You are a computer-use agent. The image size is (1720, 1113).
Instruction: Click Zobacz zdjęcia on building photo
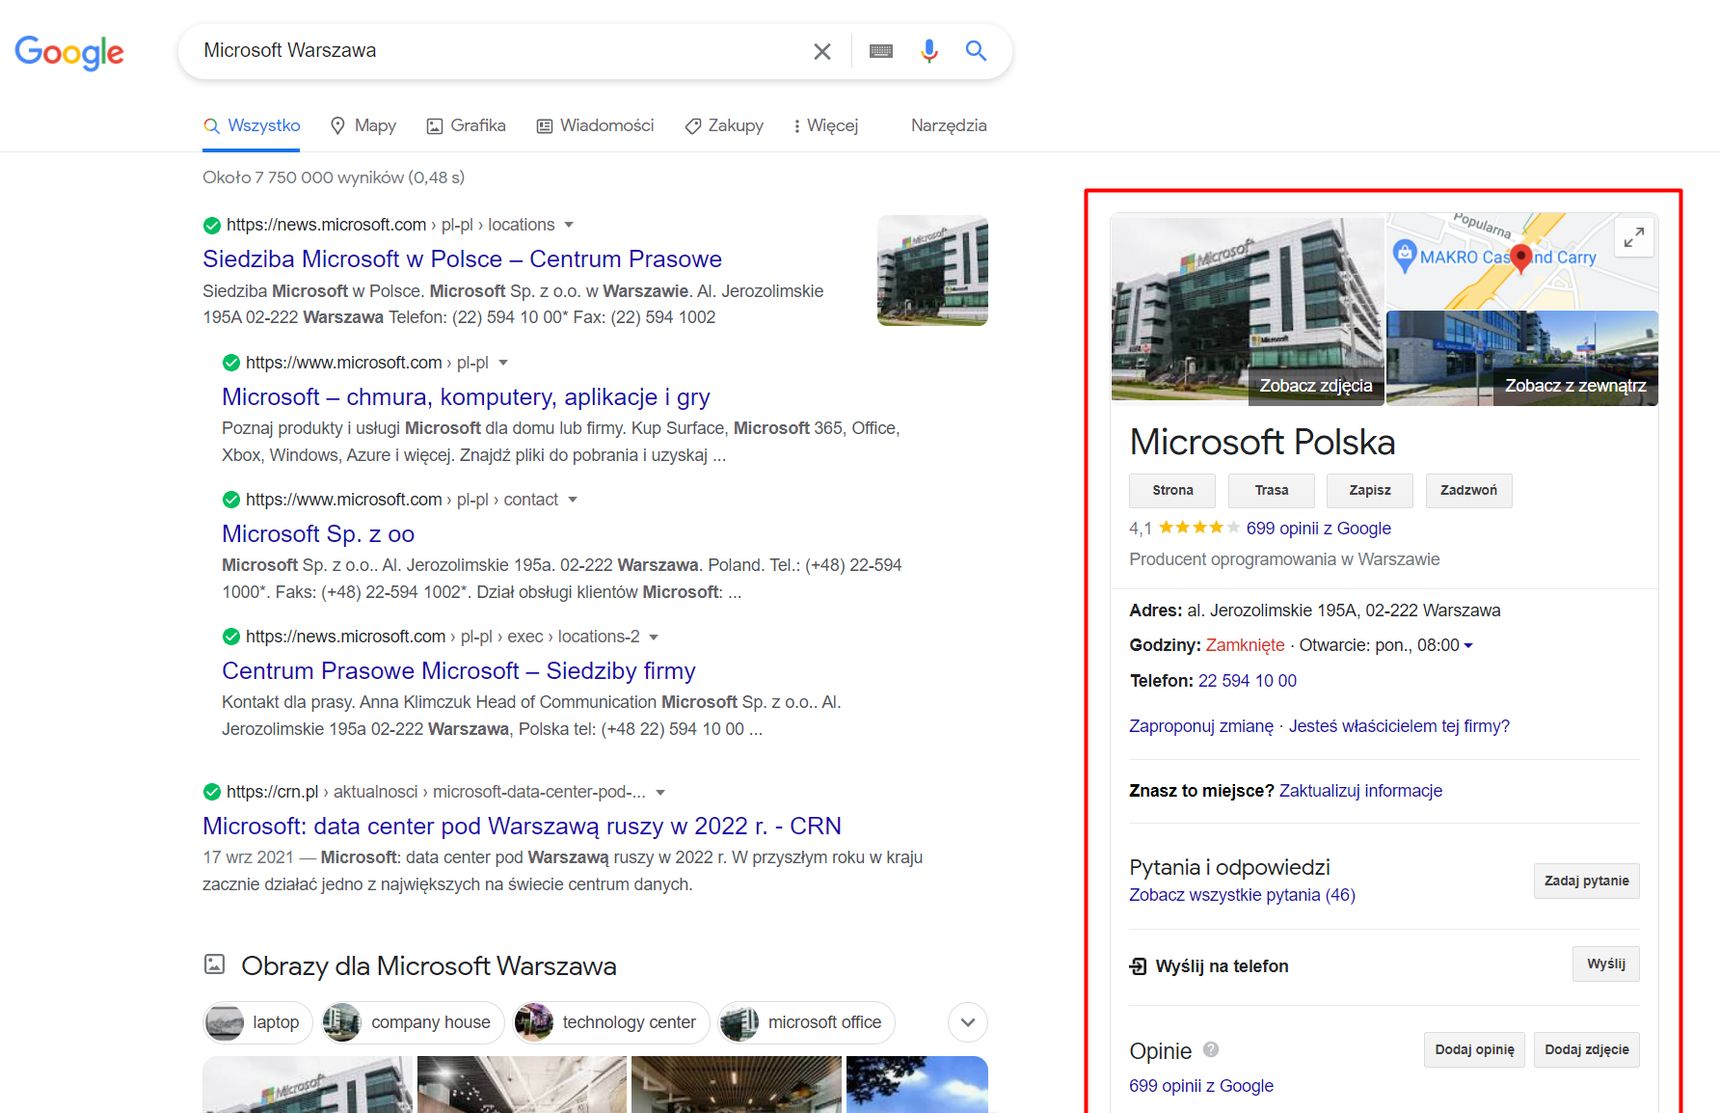(1315, 386)
